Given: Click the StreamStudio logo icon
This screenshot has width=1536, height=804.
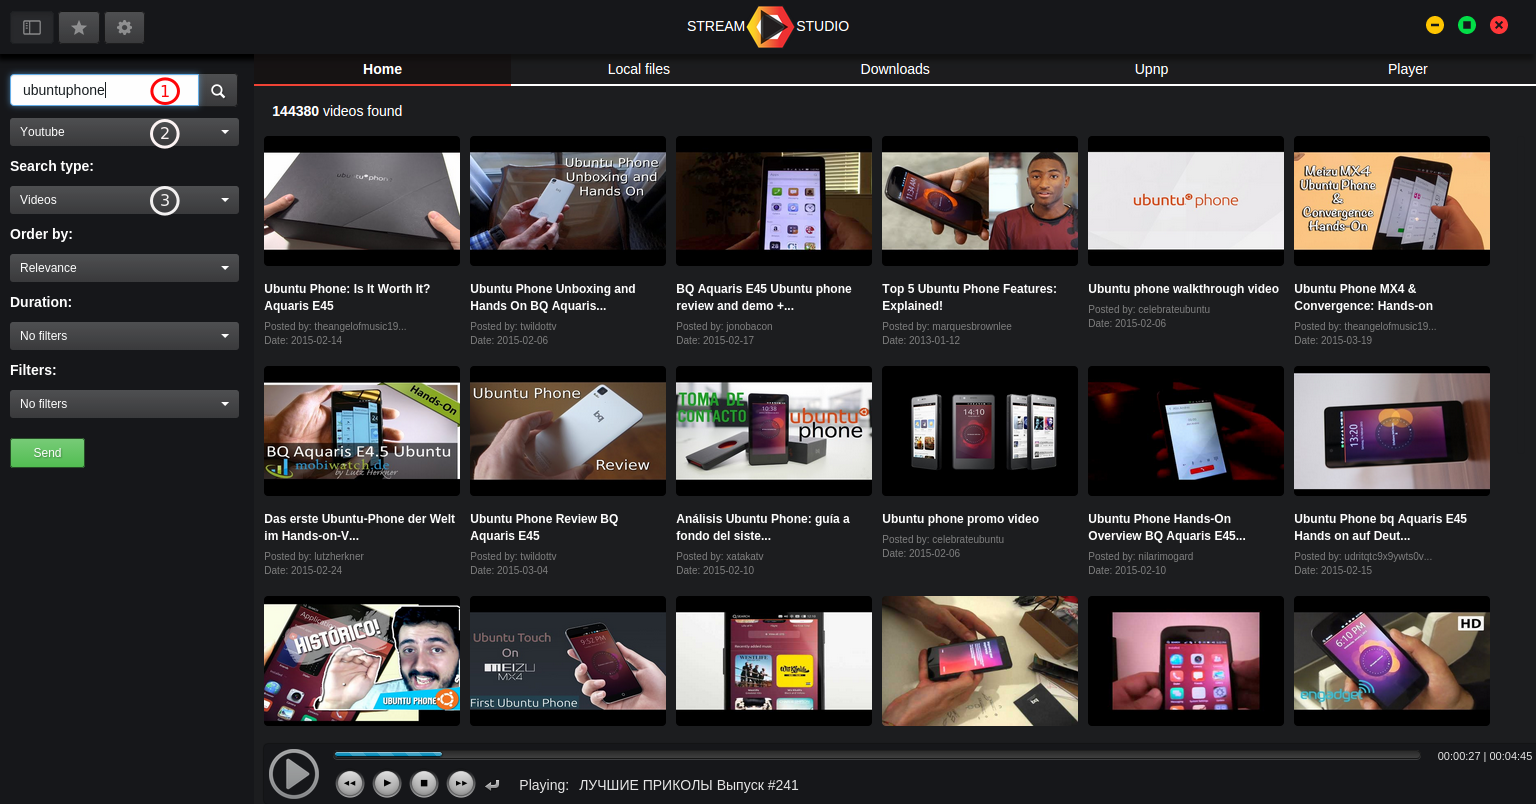Looking at the screenshot, I should pyautogui.click(x=770, y=26).
